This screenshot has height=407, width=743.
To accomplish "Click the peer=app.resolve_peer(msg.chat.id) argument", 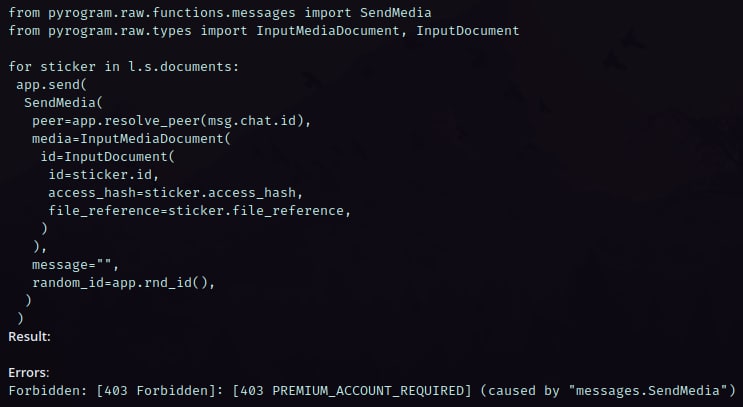I will [172, 121].
